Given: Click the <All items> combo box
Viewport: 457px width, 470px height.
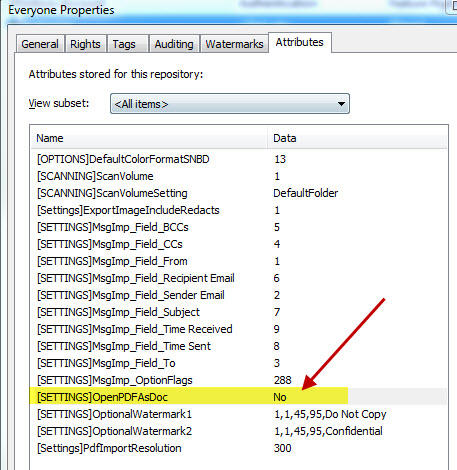Looking at the screenshot, I should 230,104.
